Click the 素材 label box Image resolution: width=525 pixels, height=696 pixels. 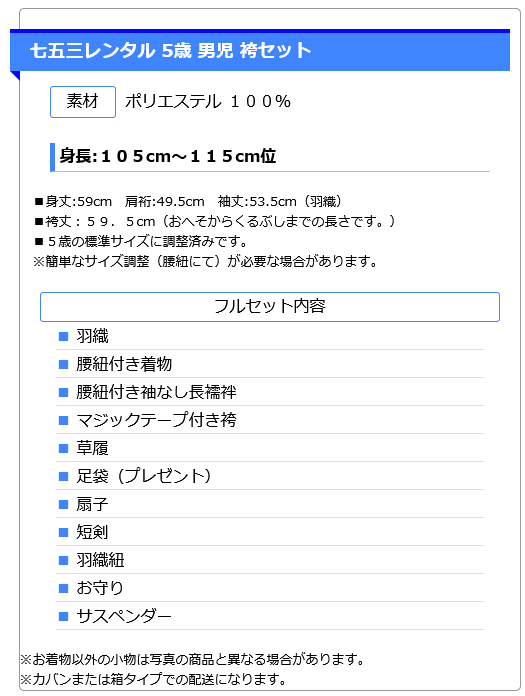pos(83,102)
